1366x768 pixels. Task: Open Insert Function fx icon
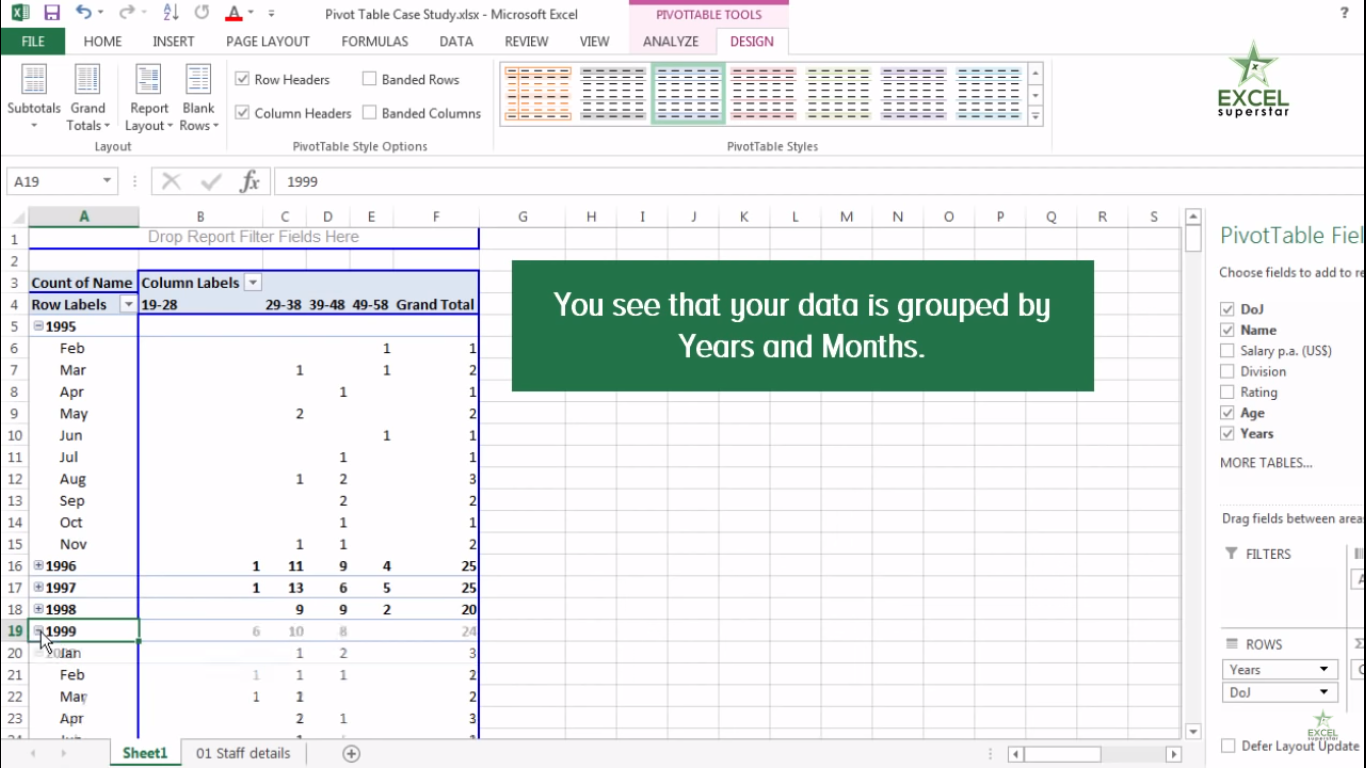[250, 181]
